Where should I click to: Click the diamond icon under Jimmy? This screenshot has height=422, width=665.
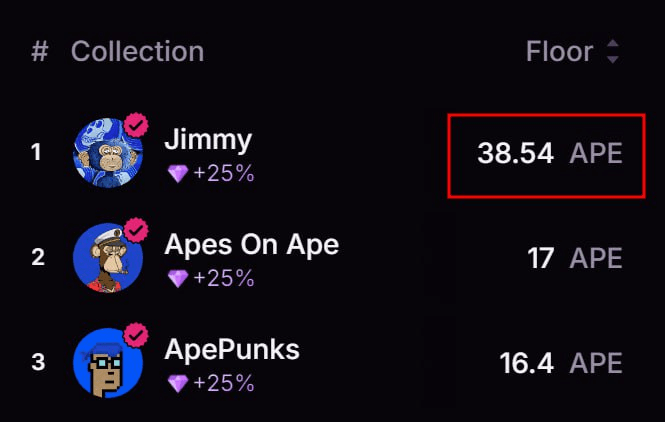pyautogui.click(x=177, y=174)
